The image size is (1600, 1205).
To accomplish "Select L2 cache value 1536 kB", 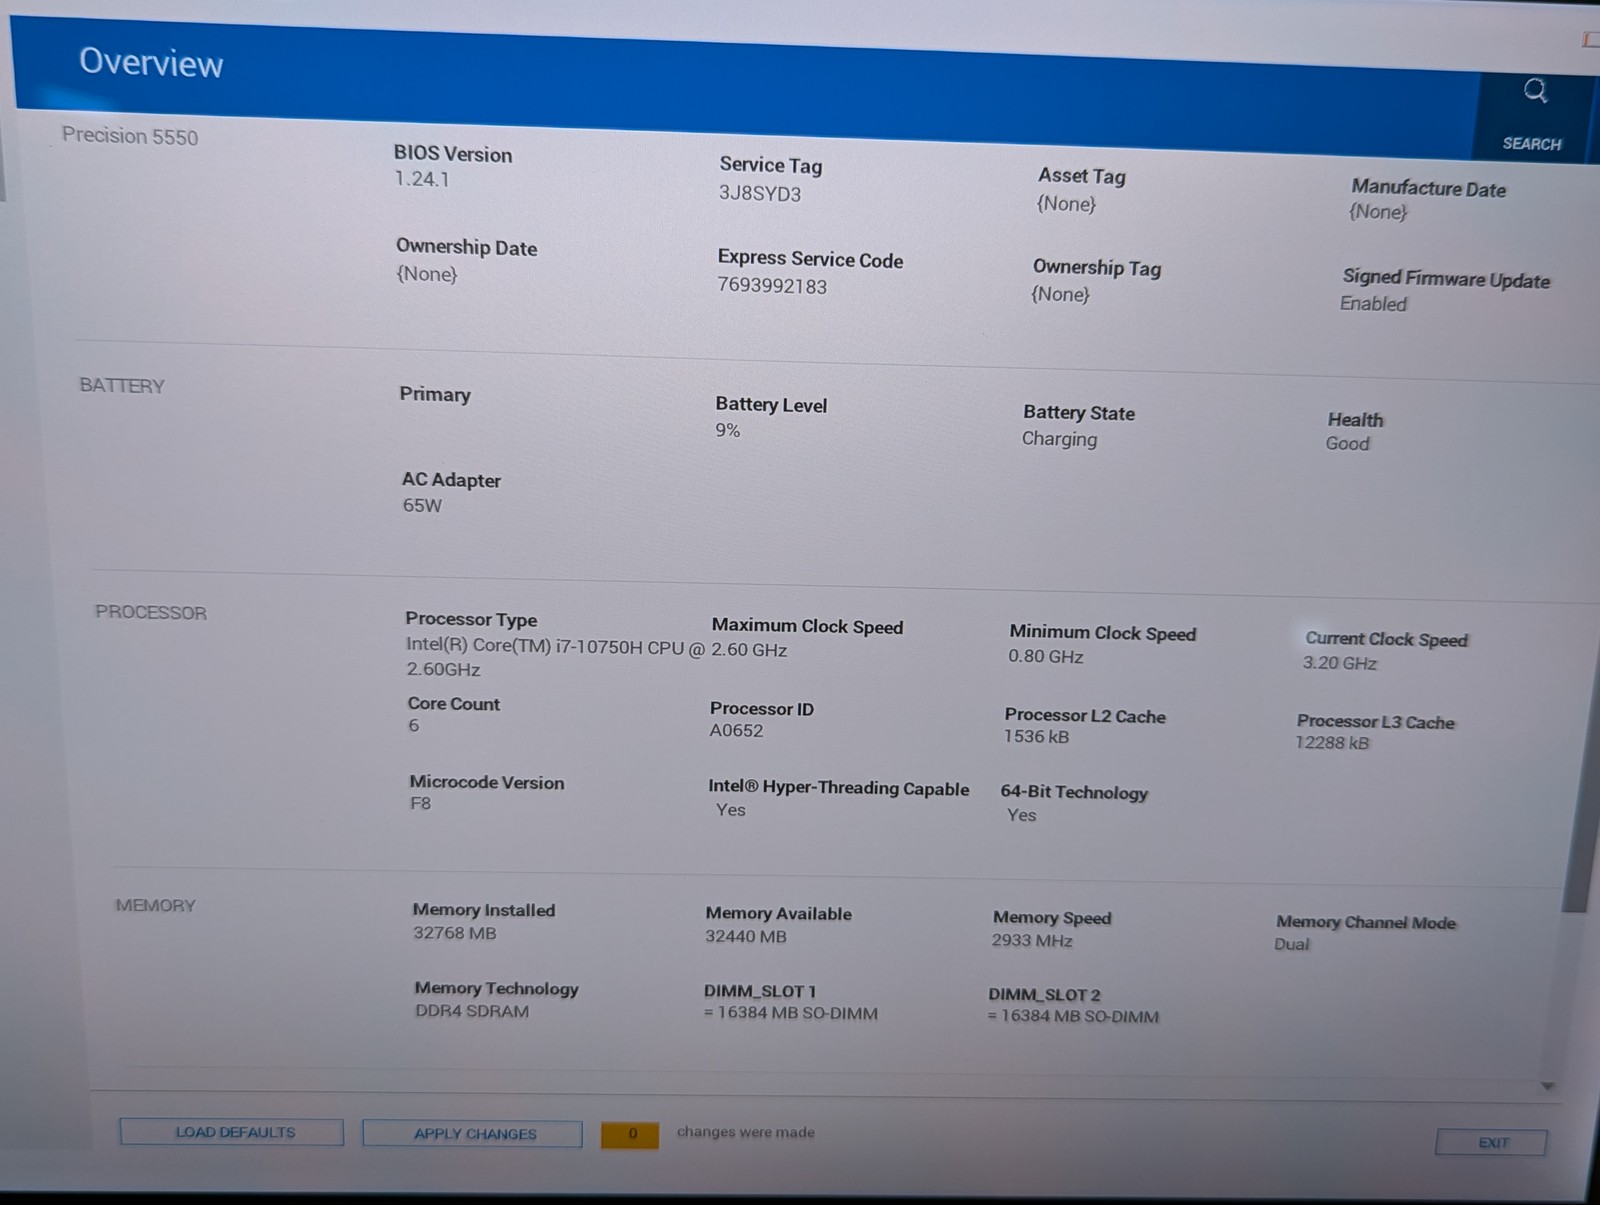I will 1036,736.
